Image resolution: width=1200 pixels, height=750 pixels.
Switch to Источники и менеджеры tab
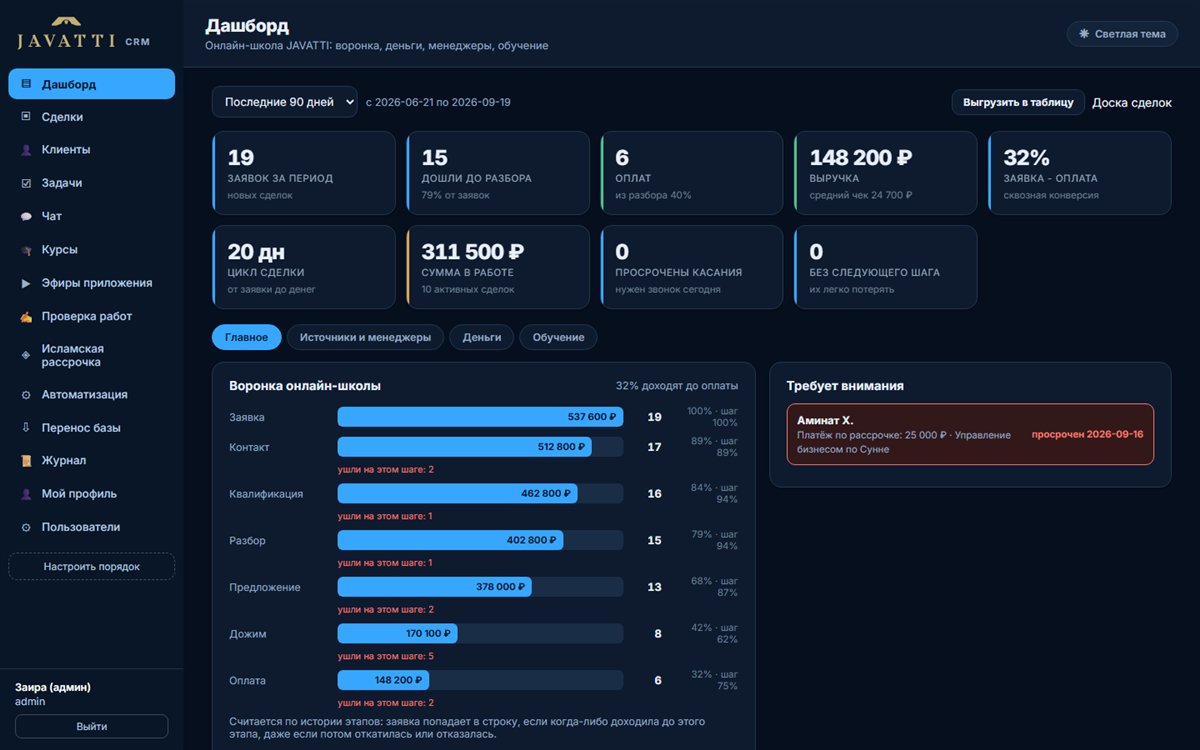tap(365, 337)
